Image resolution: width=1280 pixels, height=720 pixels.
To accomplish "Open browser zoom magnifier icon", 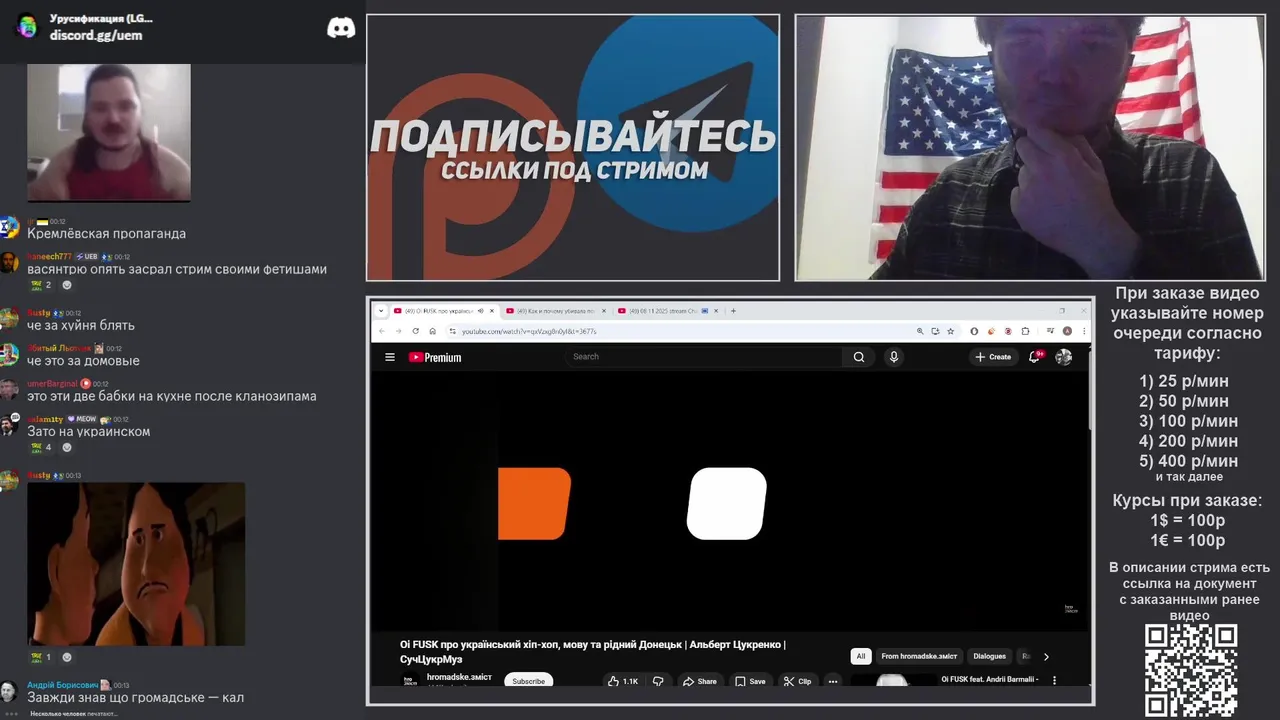I will [920, 331].
